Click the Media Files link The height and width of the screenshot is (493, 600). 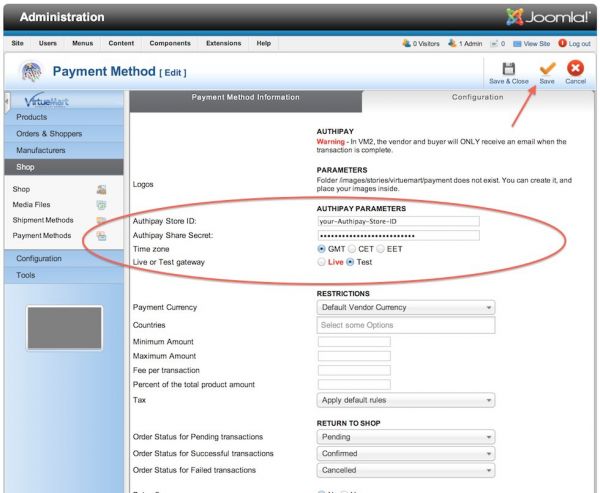(31, 205)
